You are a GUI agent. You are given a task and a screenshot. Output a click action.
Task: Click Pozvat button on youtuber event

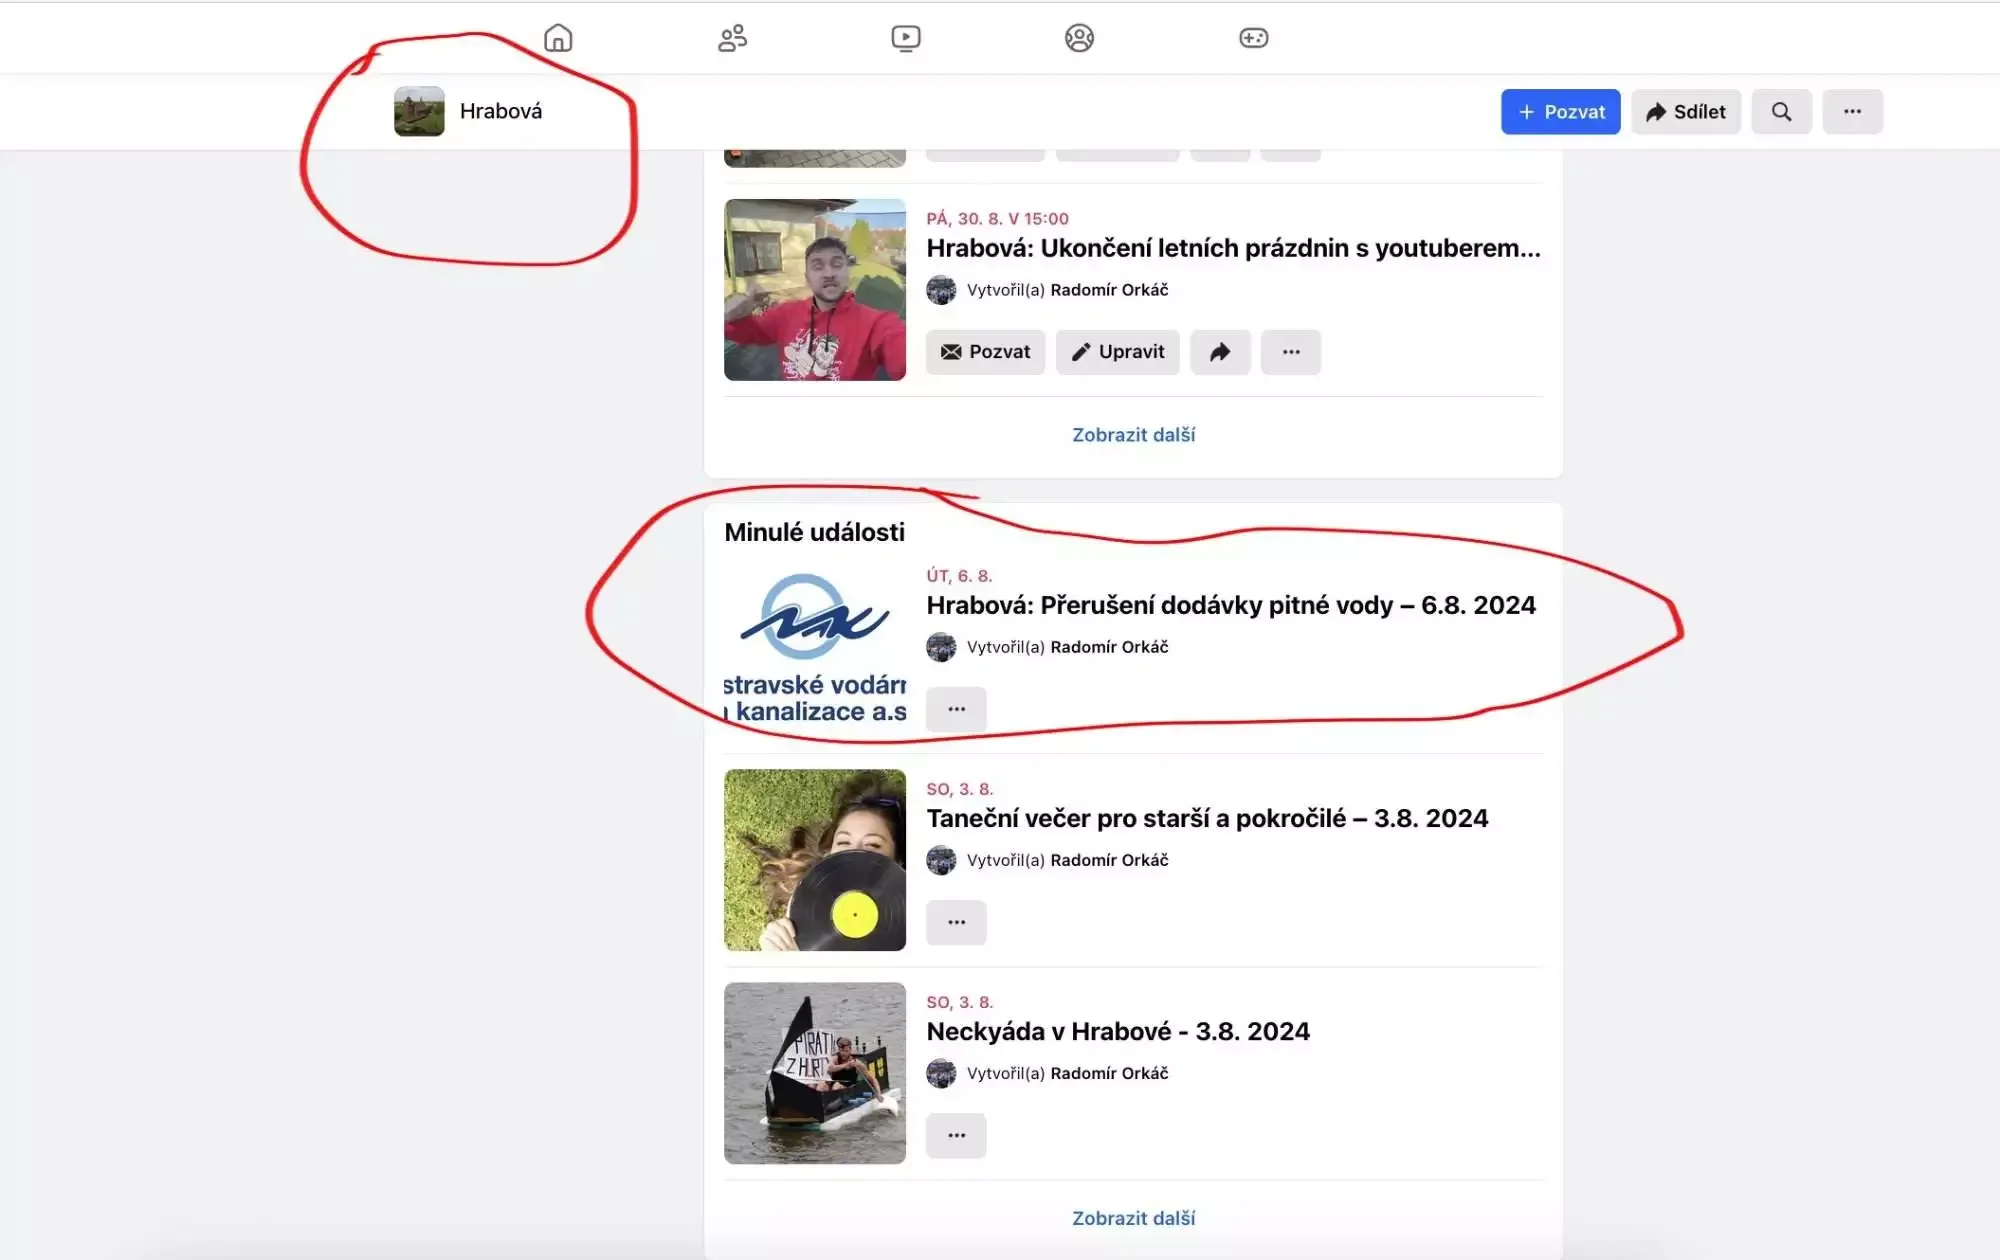pyautogui.click(x=985, y=352)
